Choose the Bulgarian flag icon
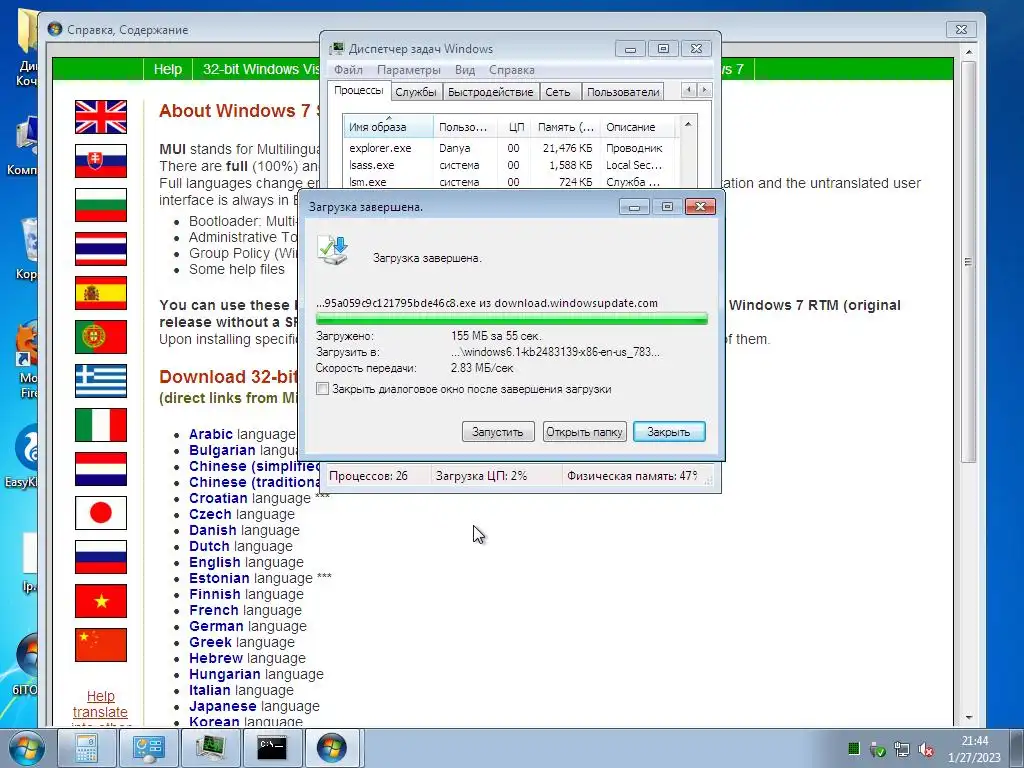The image size is (1024, 768). (x=101, y=205)
